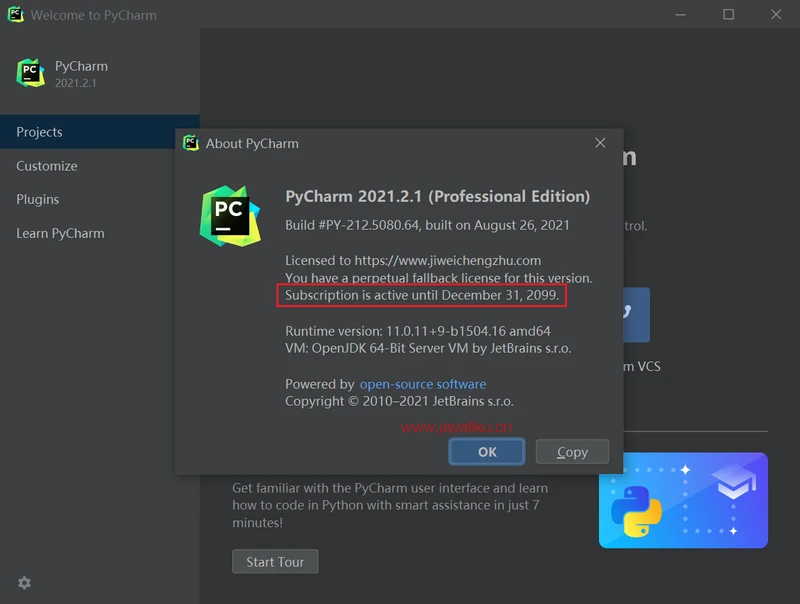The width and height of the screenshot is (800, 604).
Task: Minimize the Welcome to PyCharm window
Action: [681, 15]
